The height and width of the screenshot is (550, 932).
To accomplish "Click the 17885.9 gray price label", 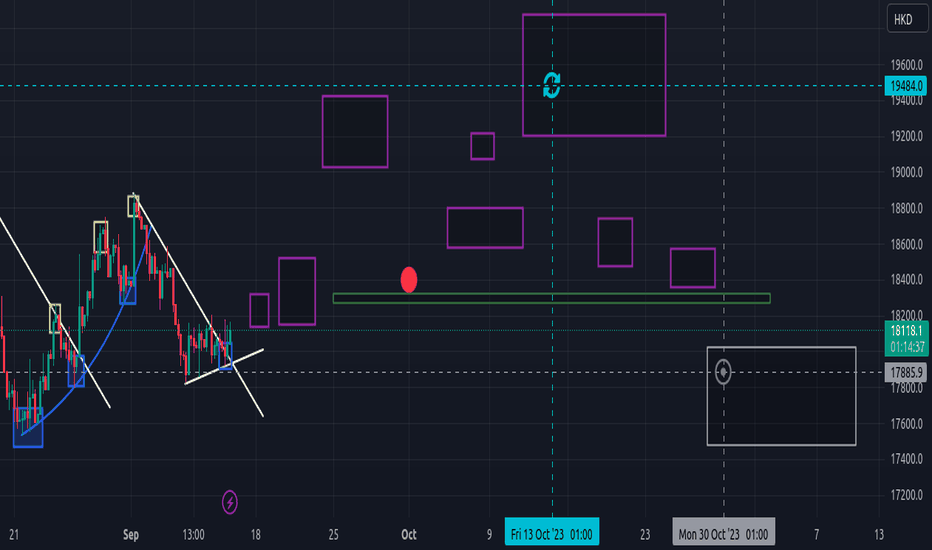I will [906, 373].
